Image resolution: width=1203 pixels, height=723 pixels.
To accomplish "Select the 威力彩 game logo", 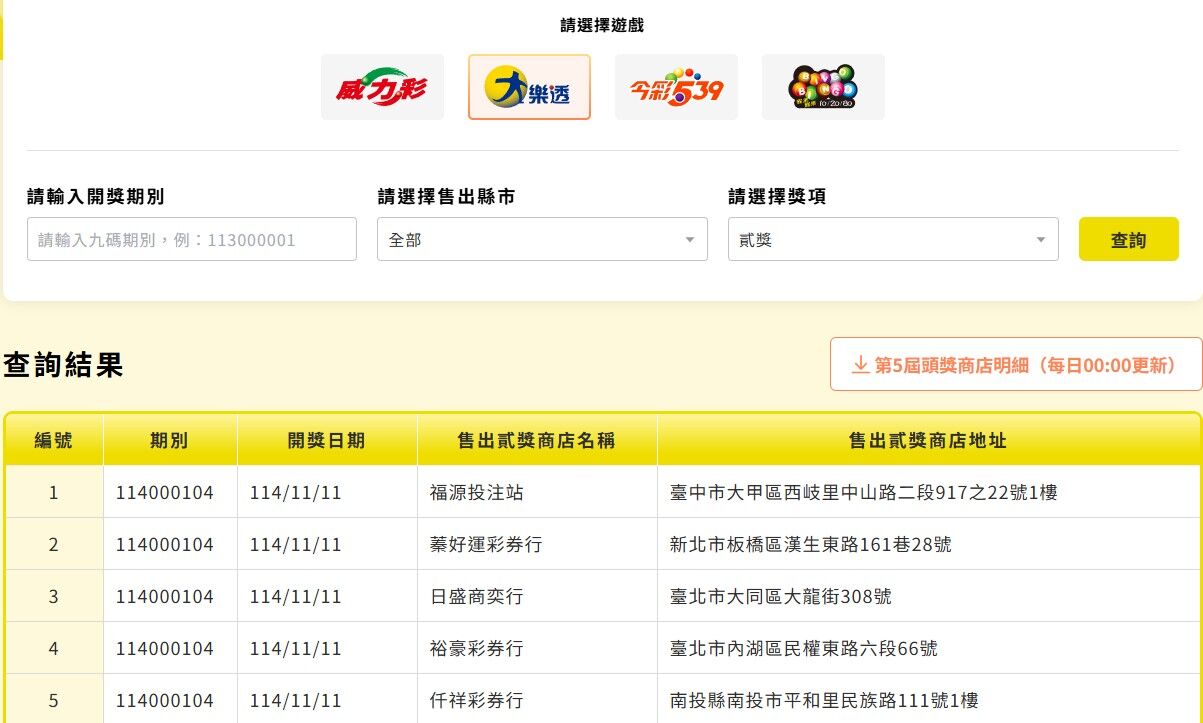I will [382, 87].
